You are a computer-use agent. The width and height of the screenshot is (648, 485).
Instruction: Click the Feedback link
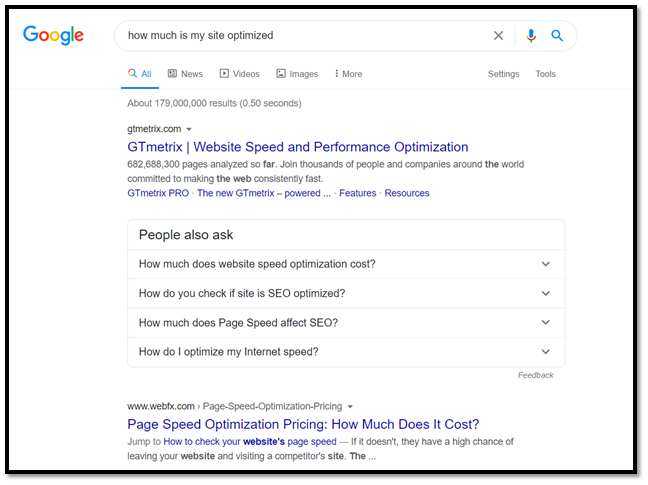coord(536,375)
